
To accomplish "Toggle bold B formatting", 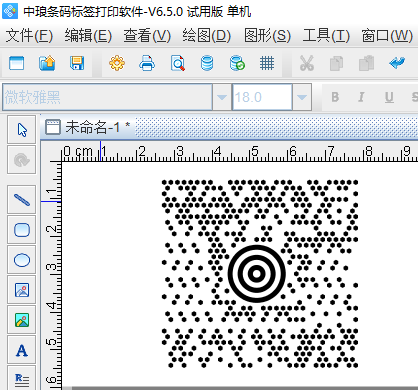I will coord(335,97).
